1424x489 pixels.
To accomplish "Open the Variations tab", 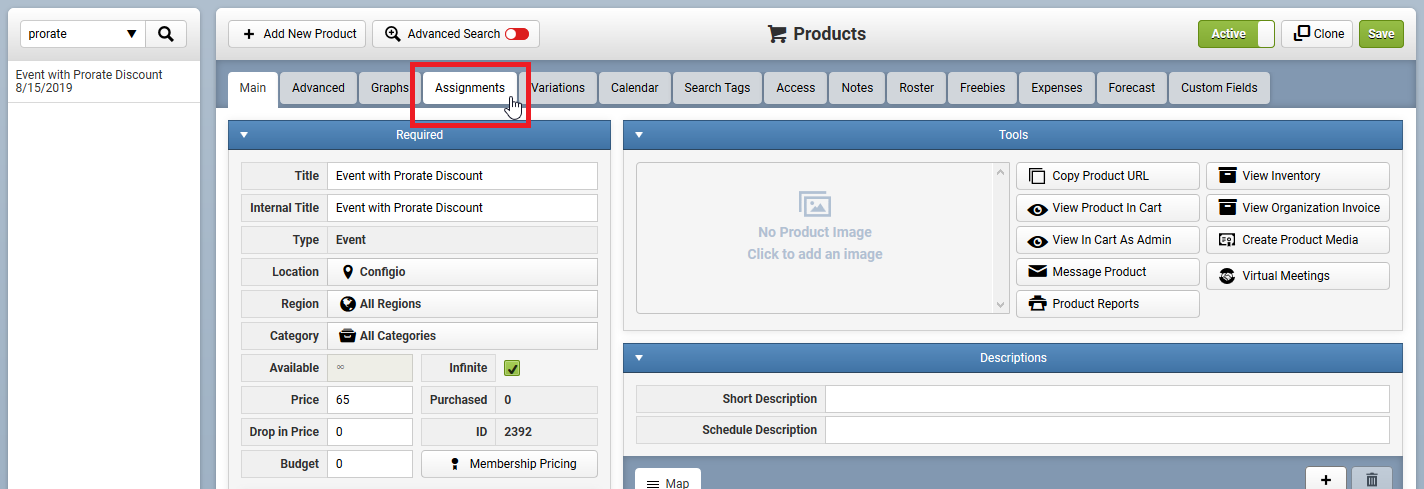I will (x=558, y=88).
